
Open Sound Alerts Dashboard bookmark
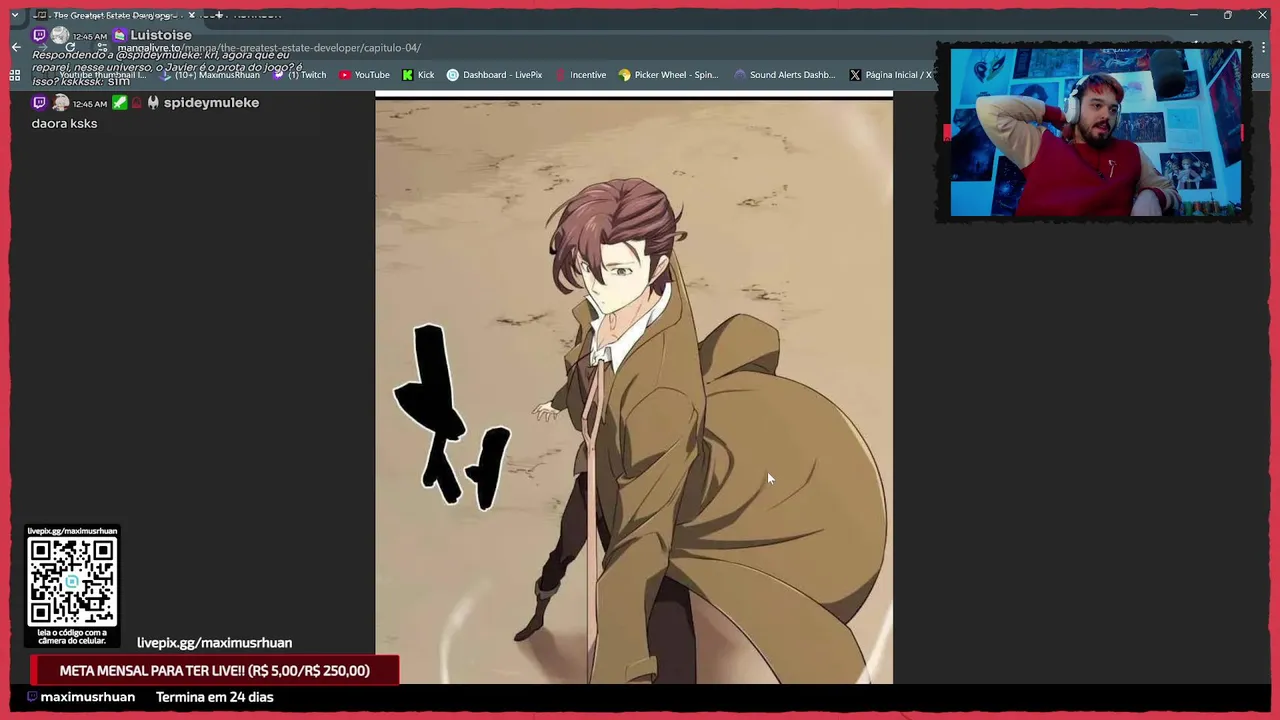pos(784,75)
